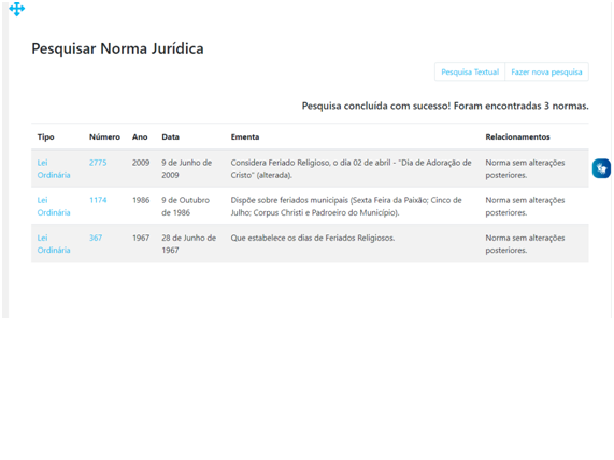Click the Relacionamentos column header
The width and height of the screenshot is (614, 460).
point(517,137)
